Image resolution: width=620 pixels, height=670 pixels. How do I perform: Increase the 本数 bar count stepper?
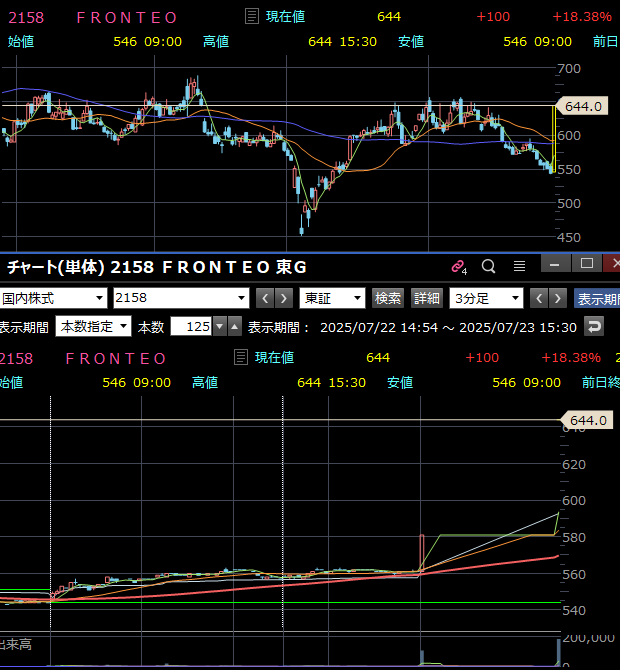click(235, 327)
